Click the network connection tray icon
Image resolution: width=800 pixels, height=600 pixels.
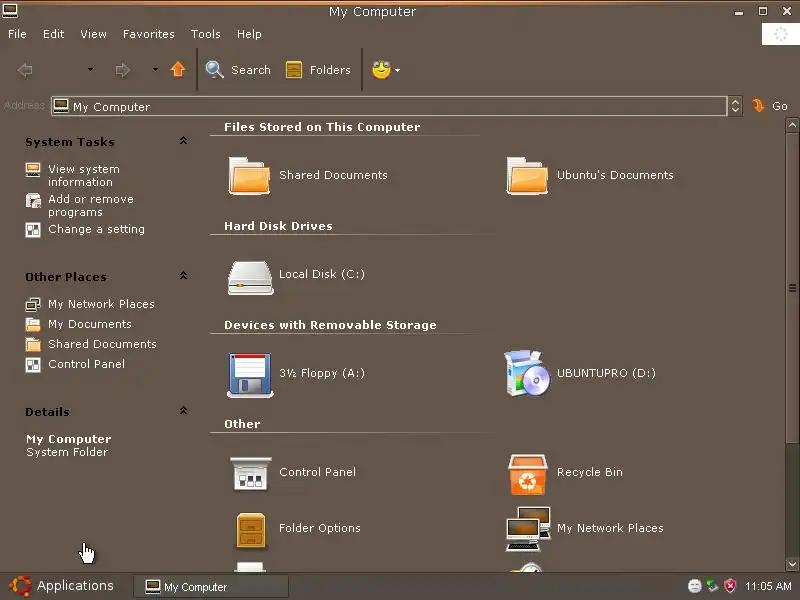pos(712,586)
